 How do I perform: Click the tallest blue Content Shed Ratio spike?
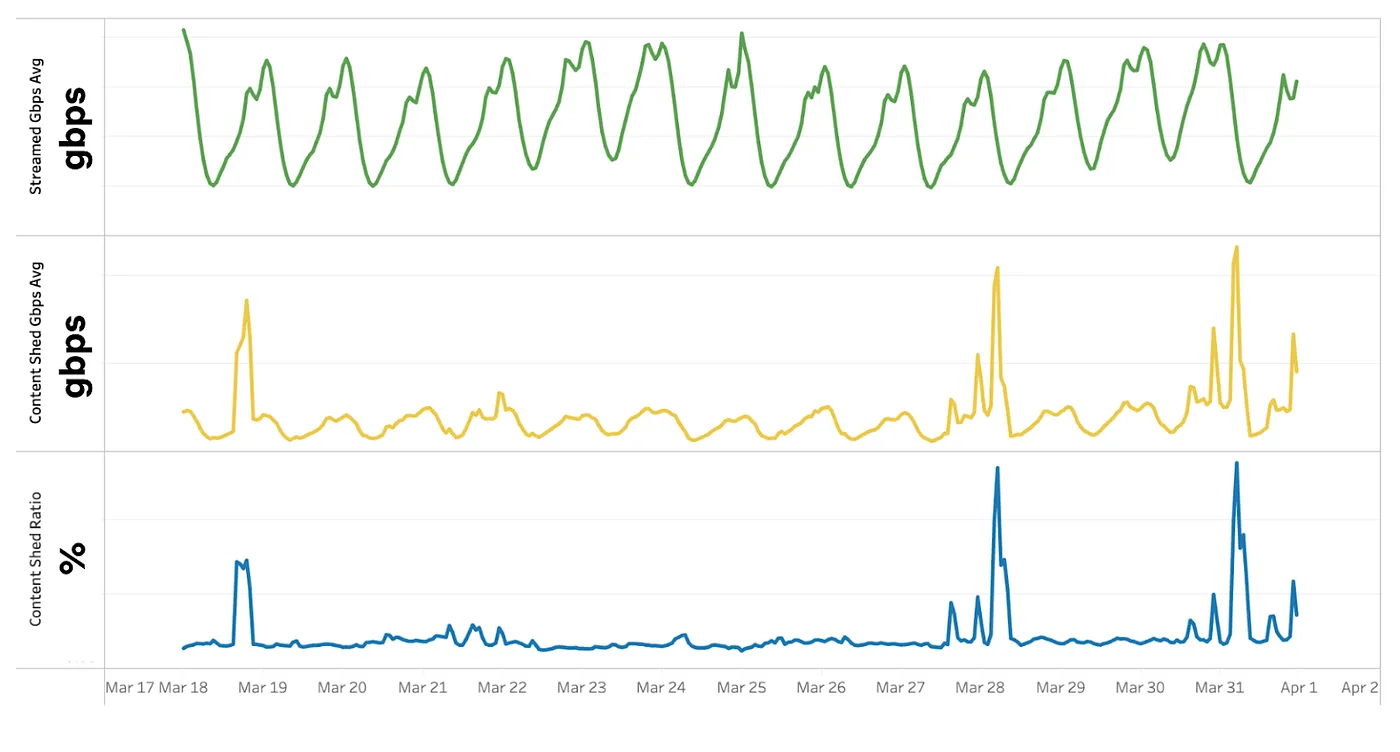point(1237,464)
